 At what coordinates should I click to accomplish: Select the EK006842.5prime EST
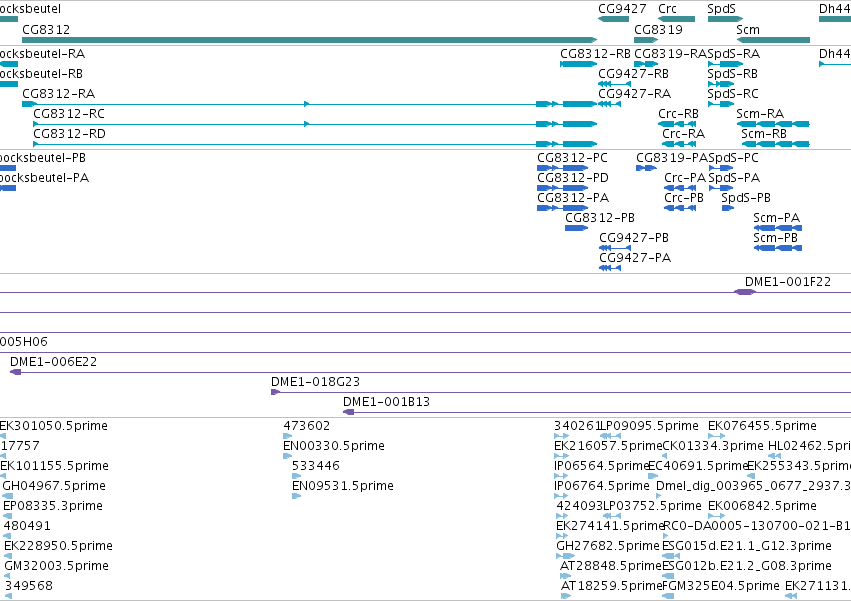(x=763, y=507)
